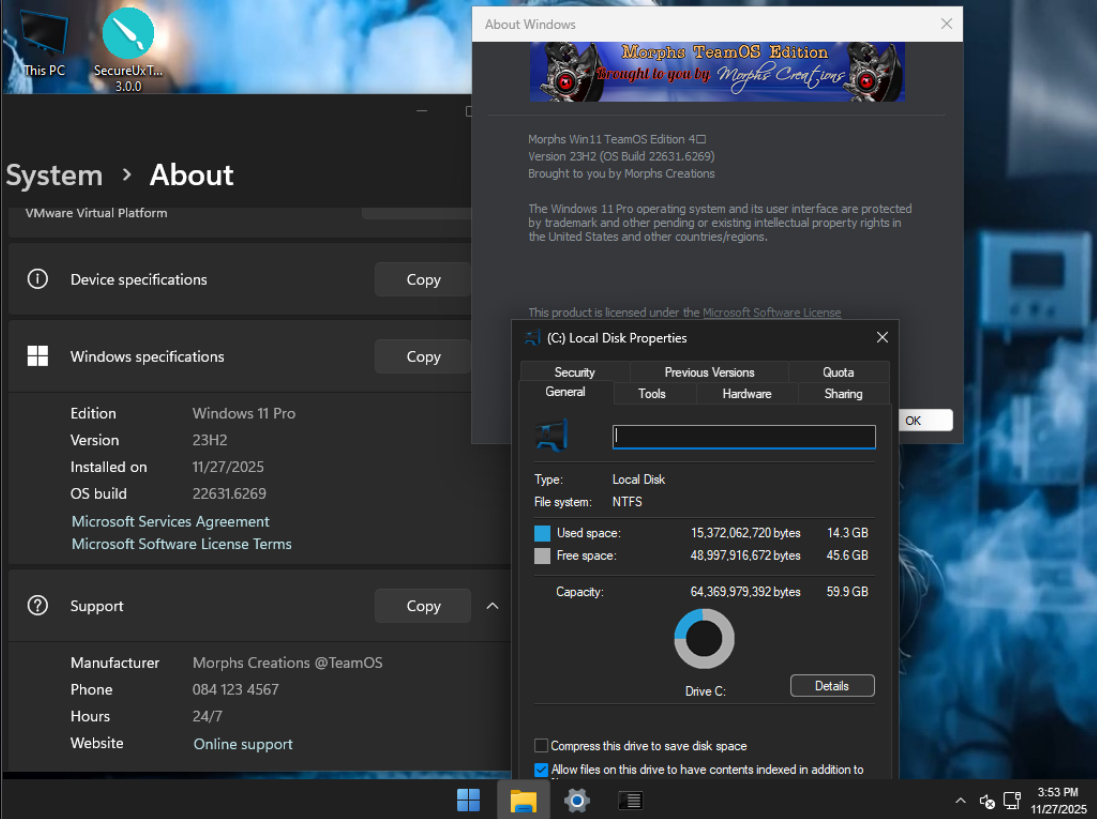This screenshot has height=819, width=1097.
Task: Enable Compress this drive checkbox
Action: coord(541,746)
